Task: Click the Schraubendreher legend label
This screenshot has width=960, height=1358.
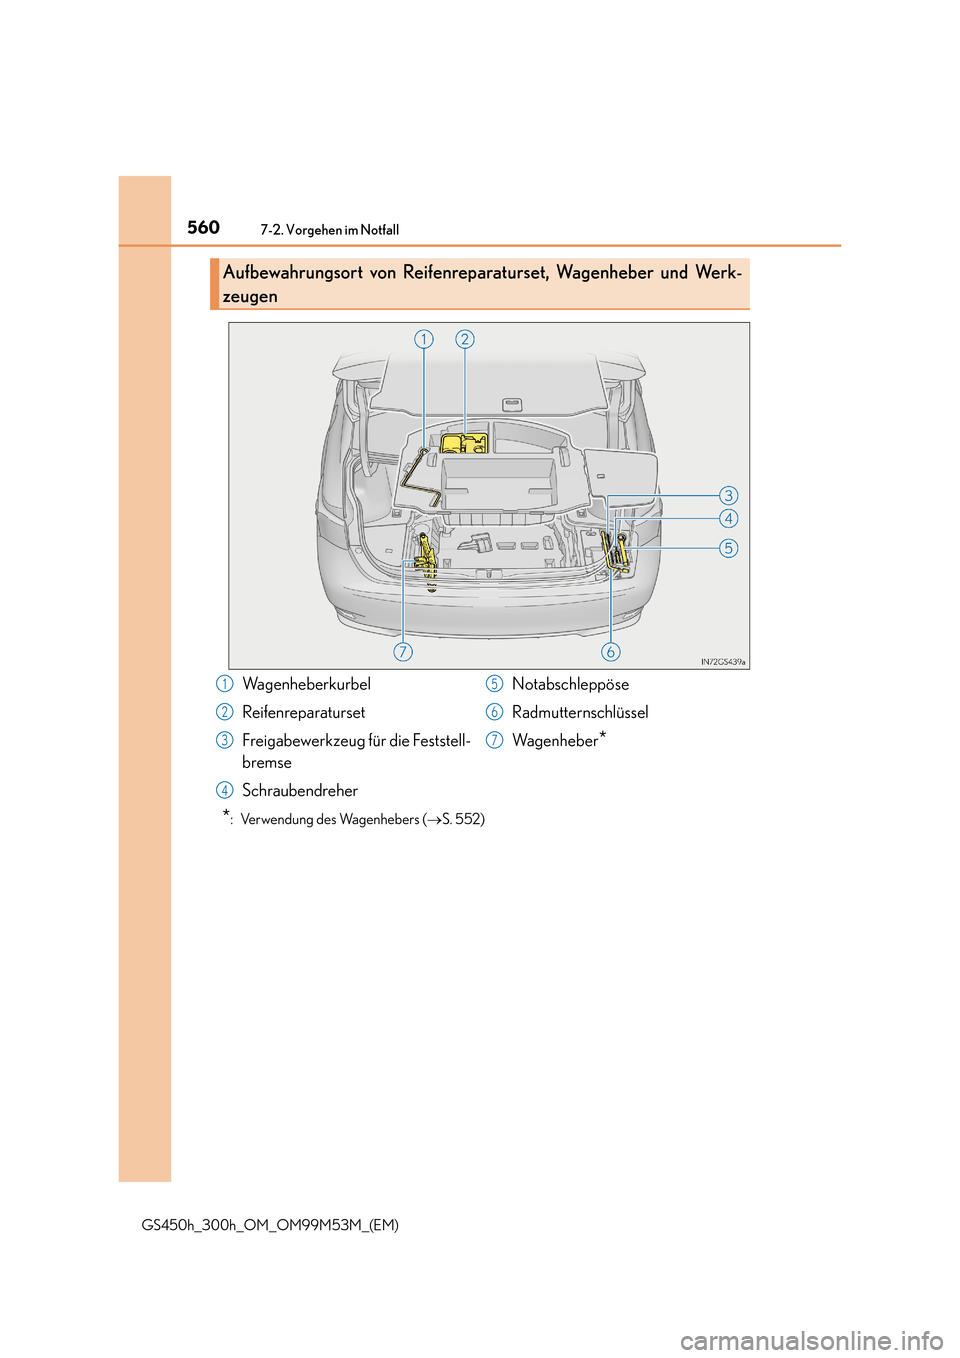Action: (x=300, y=790)
